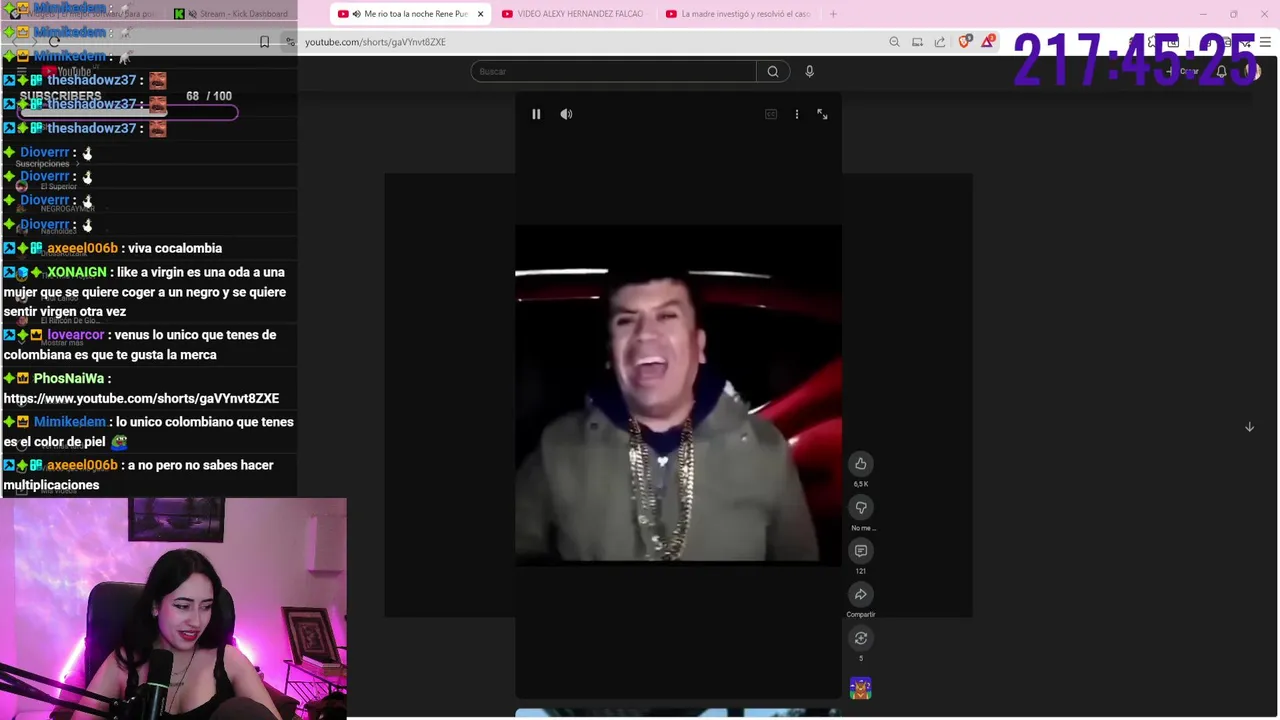Open the next Short preview at bottom

click(678, 713)
